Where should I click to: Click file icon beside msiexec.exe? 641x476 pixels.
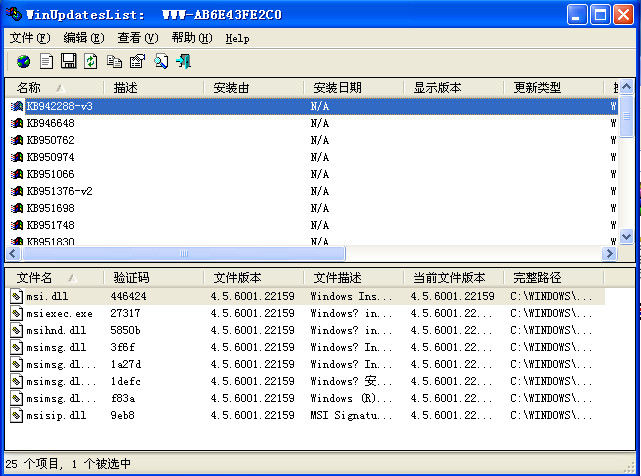click(16, 313)
